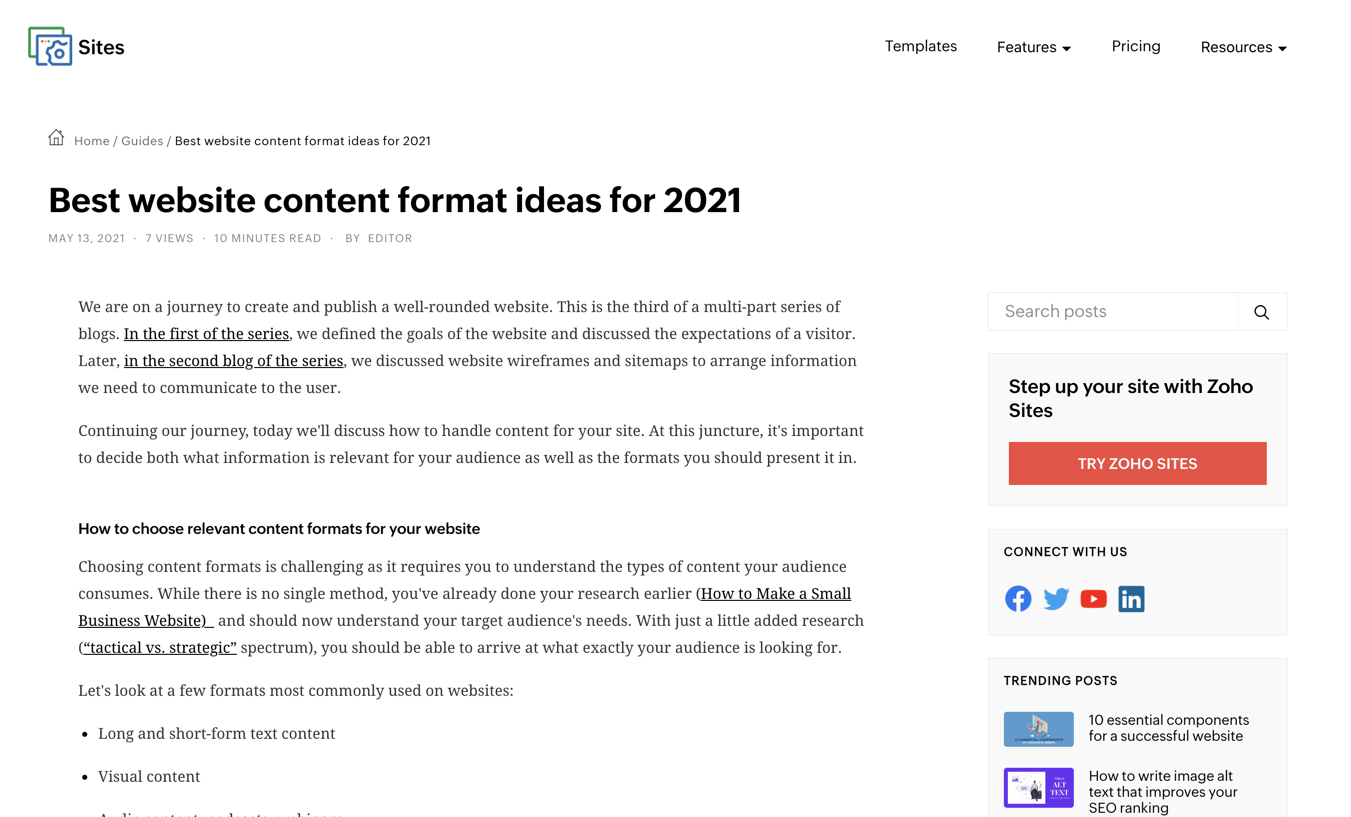
Task: Open "tactical vs. strategic" link
Action: (160, 648)
